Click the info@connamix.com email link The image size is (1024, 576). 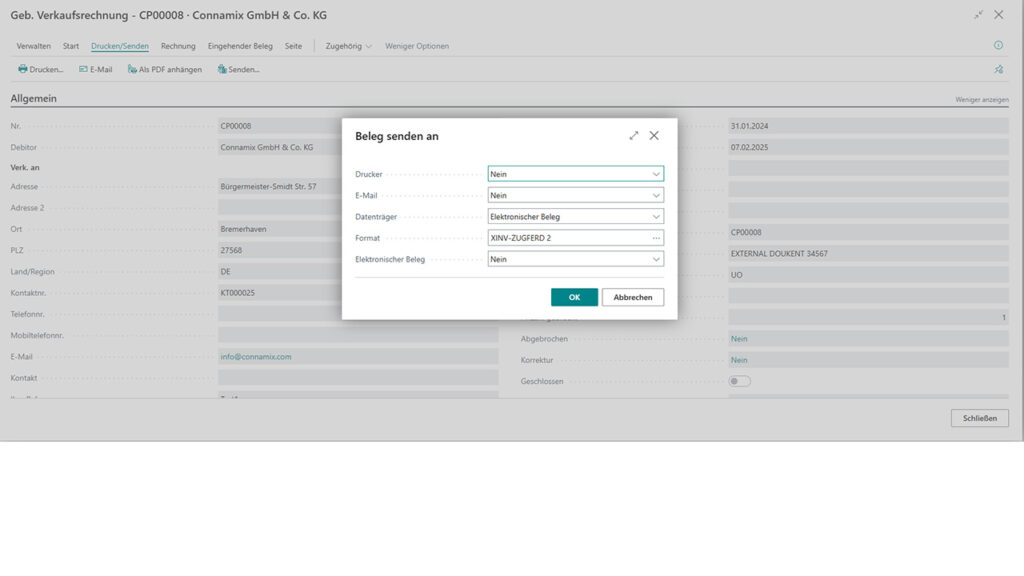(x=256, y=356)
